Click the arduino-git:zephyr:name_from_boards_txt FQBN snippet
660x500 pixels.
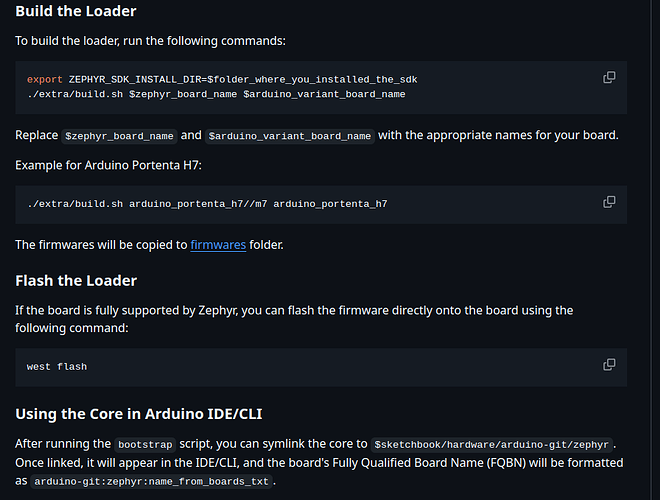click(151, 481)
